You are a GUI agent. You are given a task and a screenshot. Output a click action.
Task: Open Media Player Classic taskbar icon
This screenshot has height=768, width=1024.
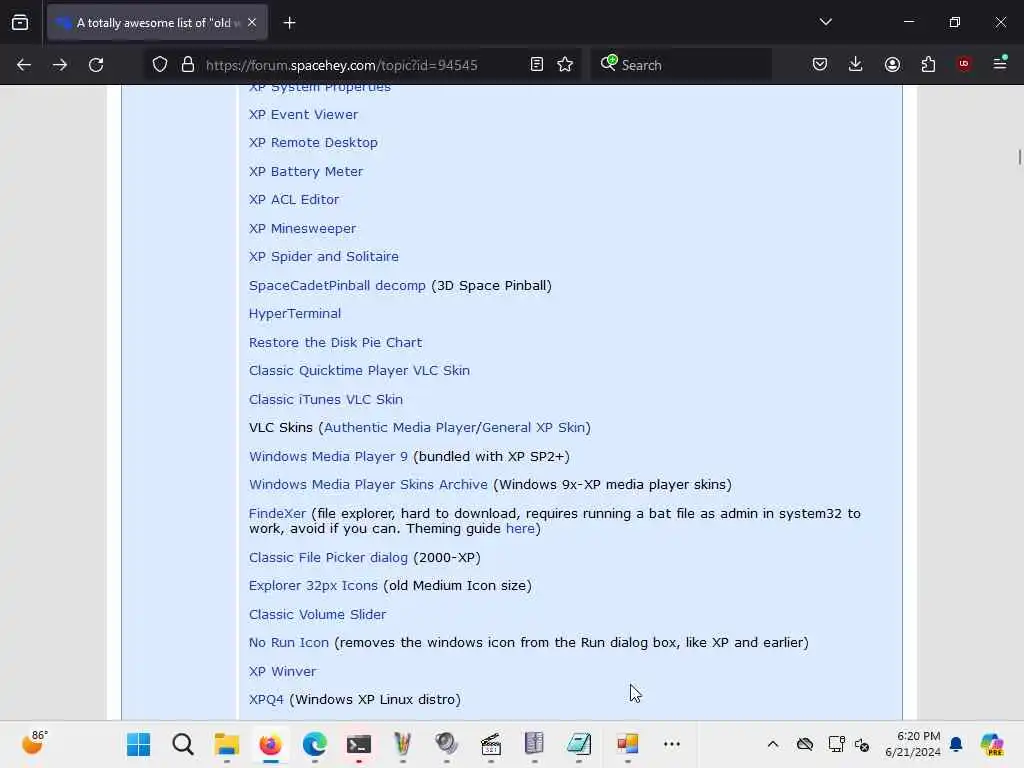pyautogui.click(x=490, y=744)
